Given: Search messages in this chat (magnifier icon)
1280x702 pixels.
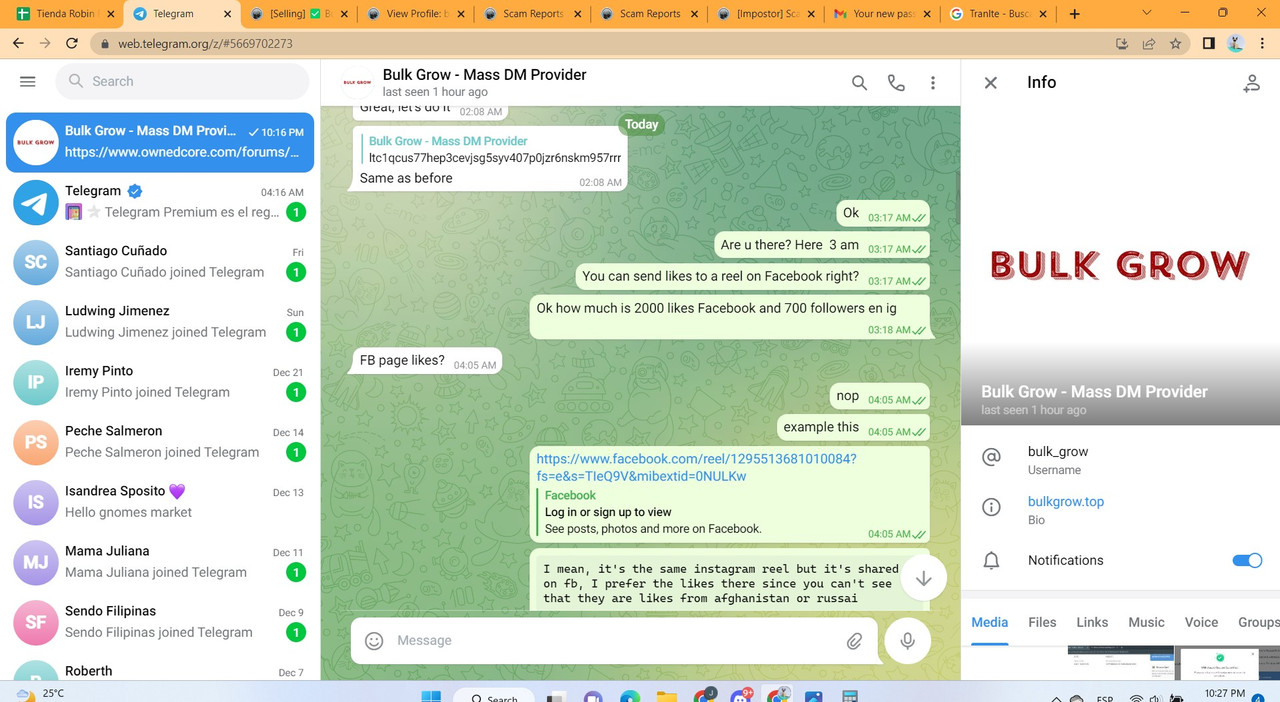Looking at the screenshot, I should point(859,83).
